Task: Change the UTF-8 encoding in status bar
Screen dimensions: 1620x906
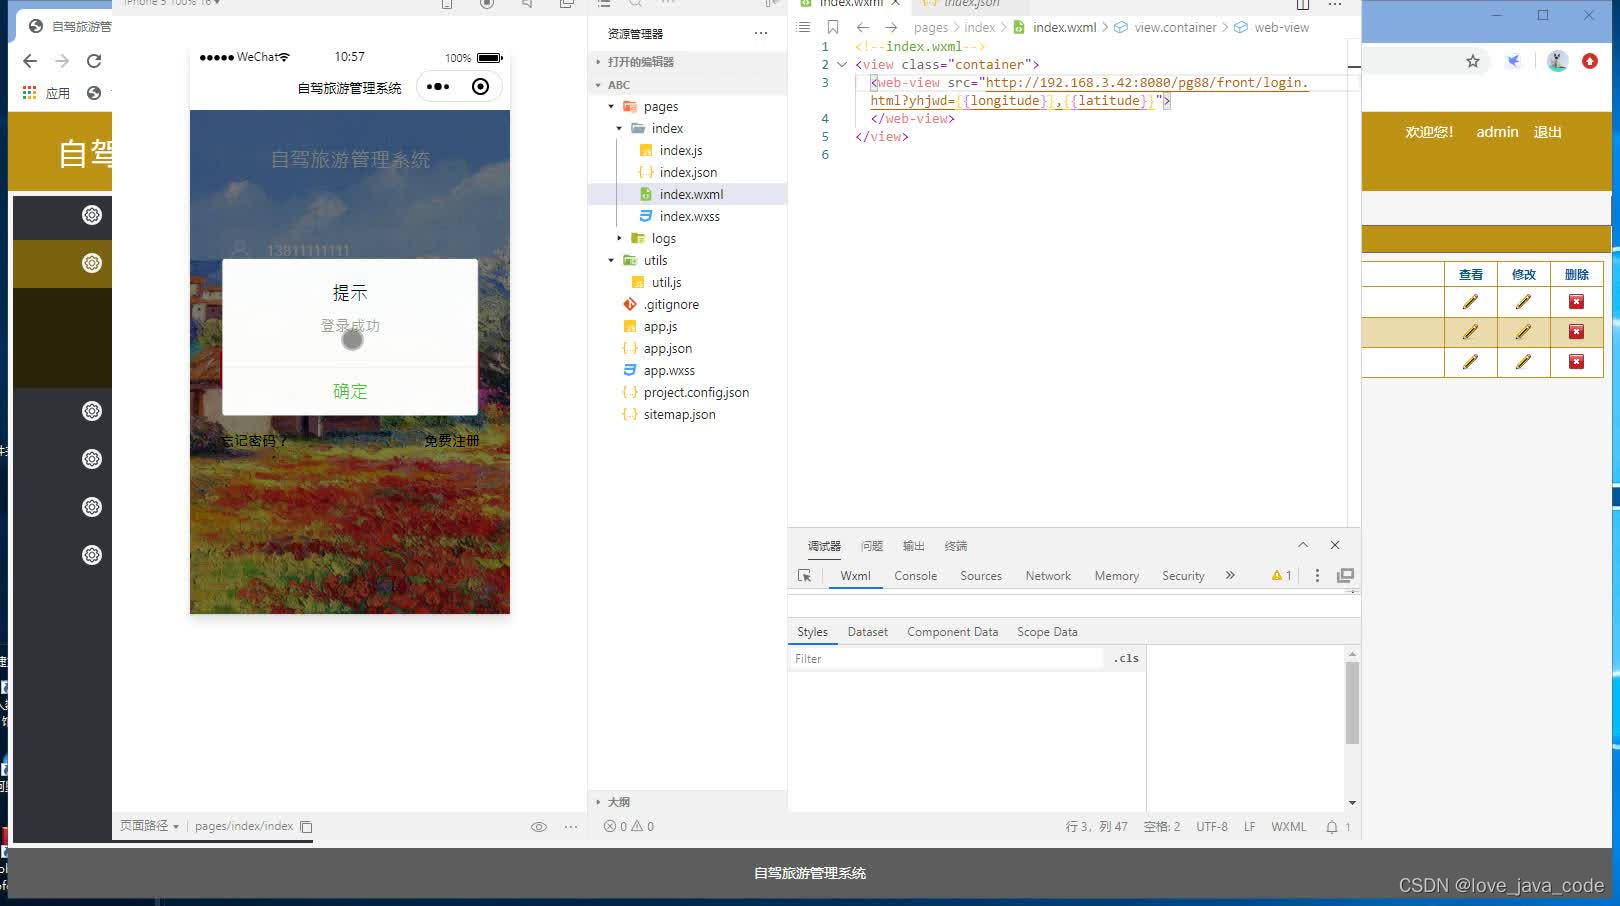Action: (x=1212, y=827)
